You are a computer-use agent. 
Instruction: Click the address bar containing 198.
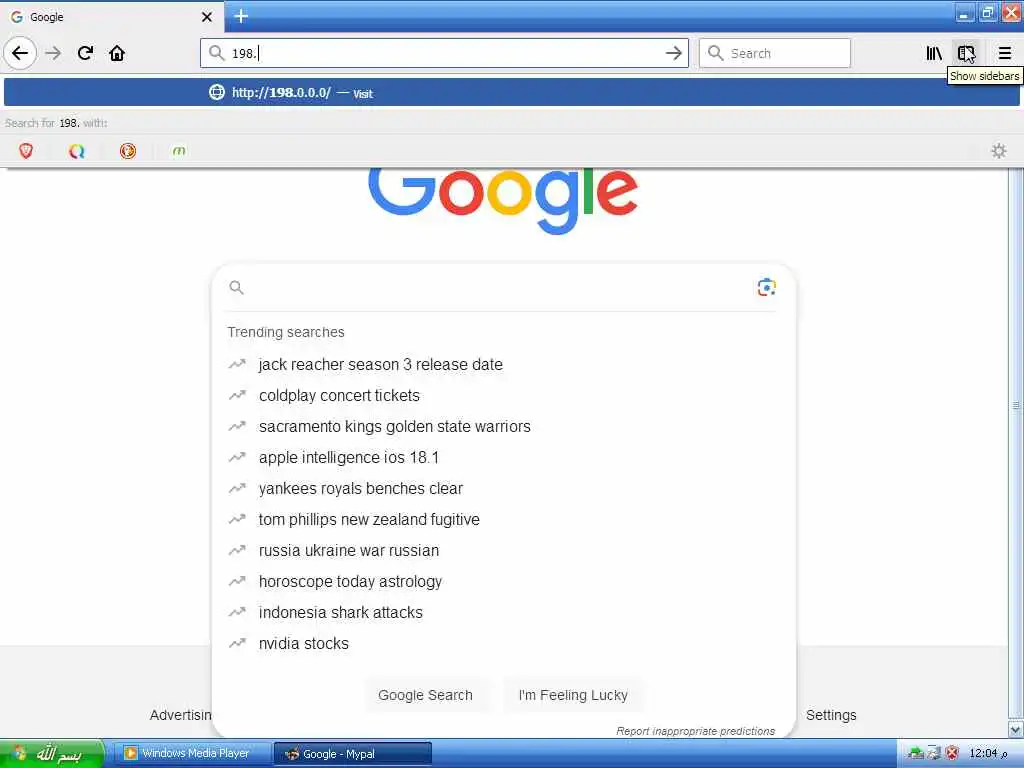[444, 53]
